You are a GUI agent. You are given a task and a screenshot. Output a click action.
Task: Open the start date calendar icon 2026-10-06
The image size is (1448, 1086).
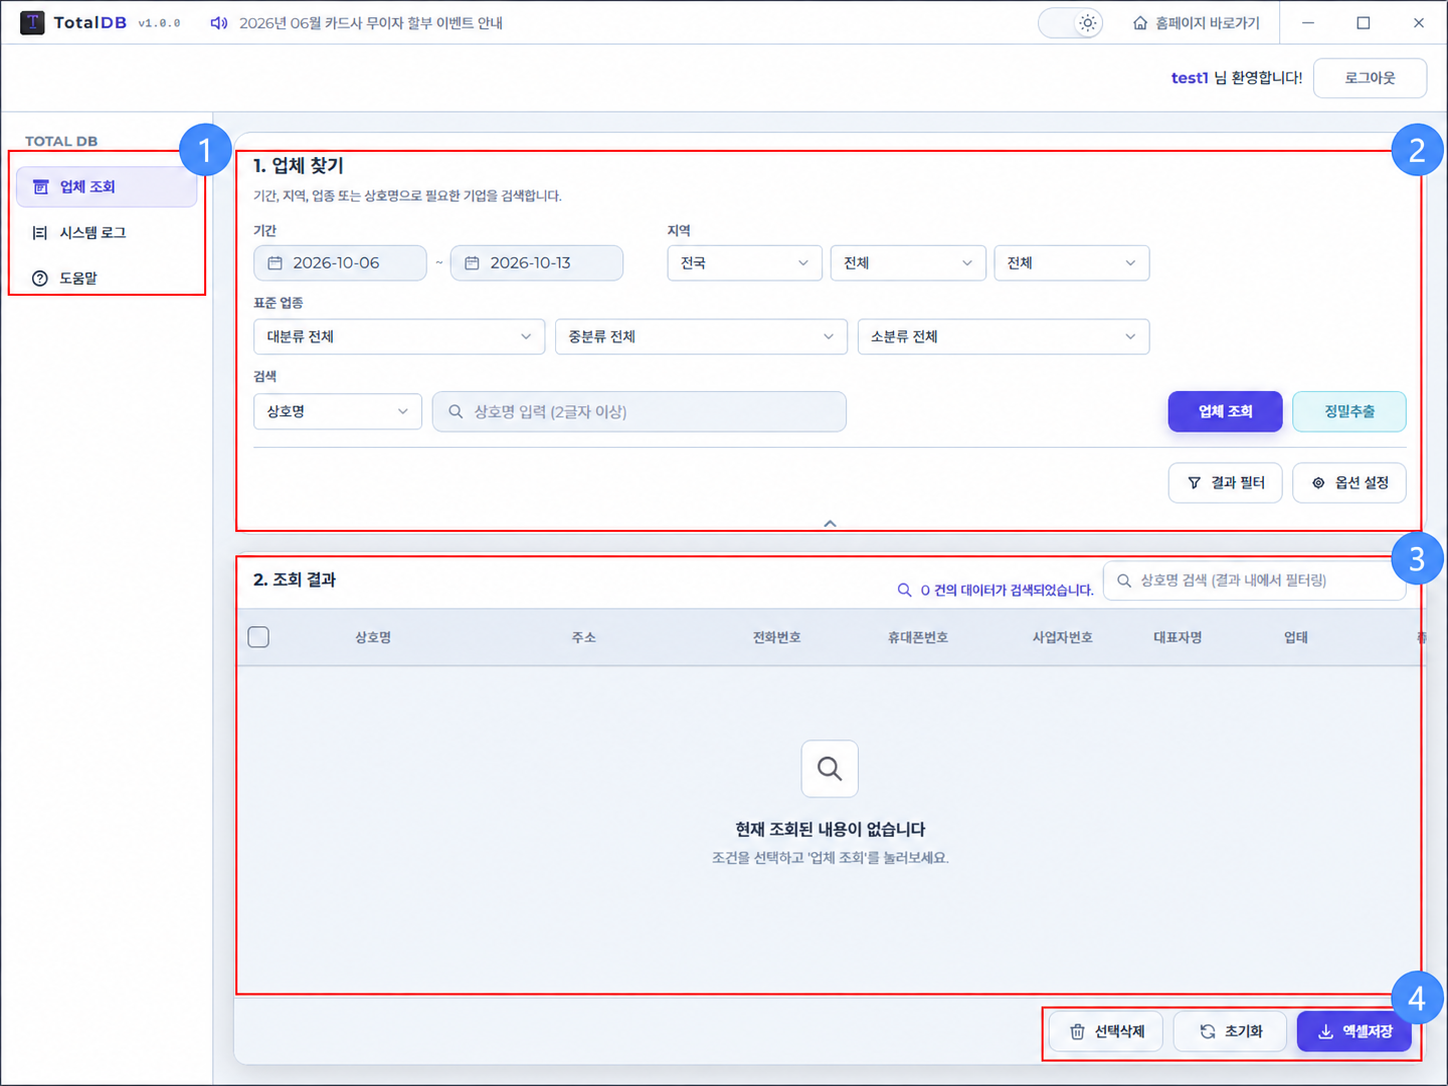click(x=275, y=263)
